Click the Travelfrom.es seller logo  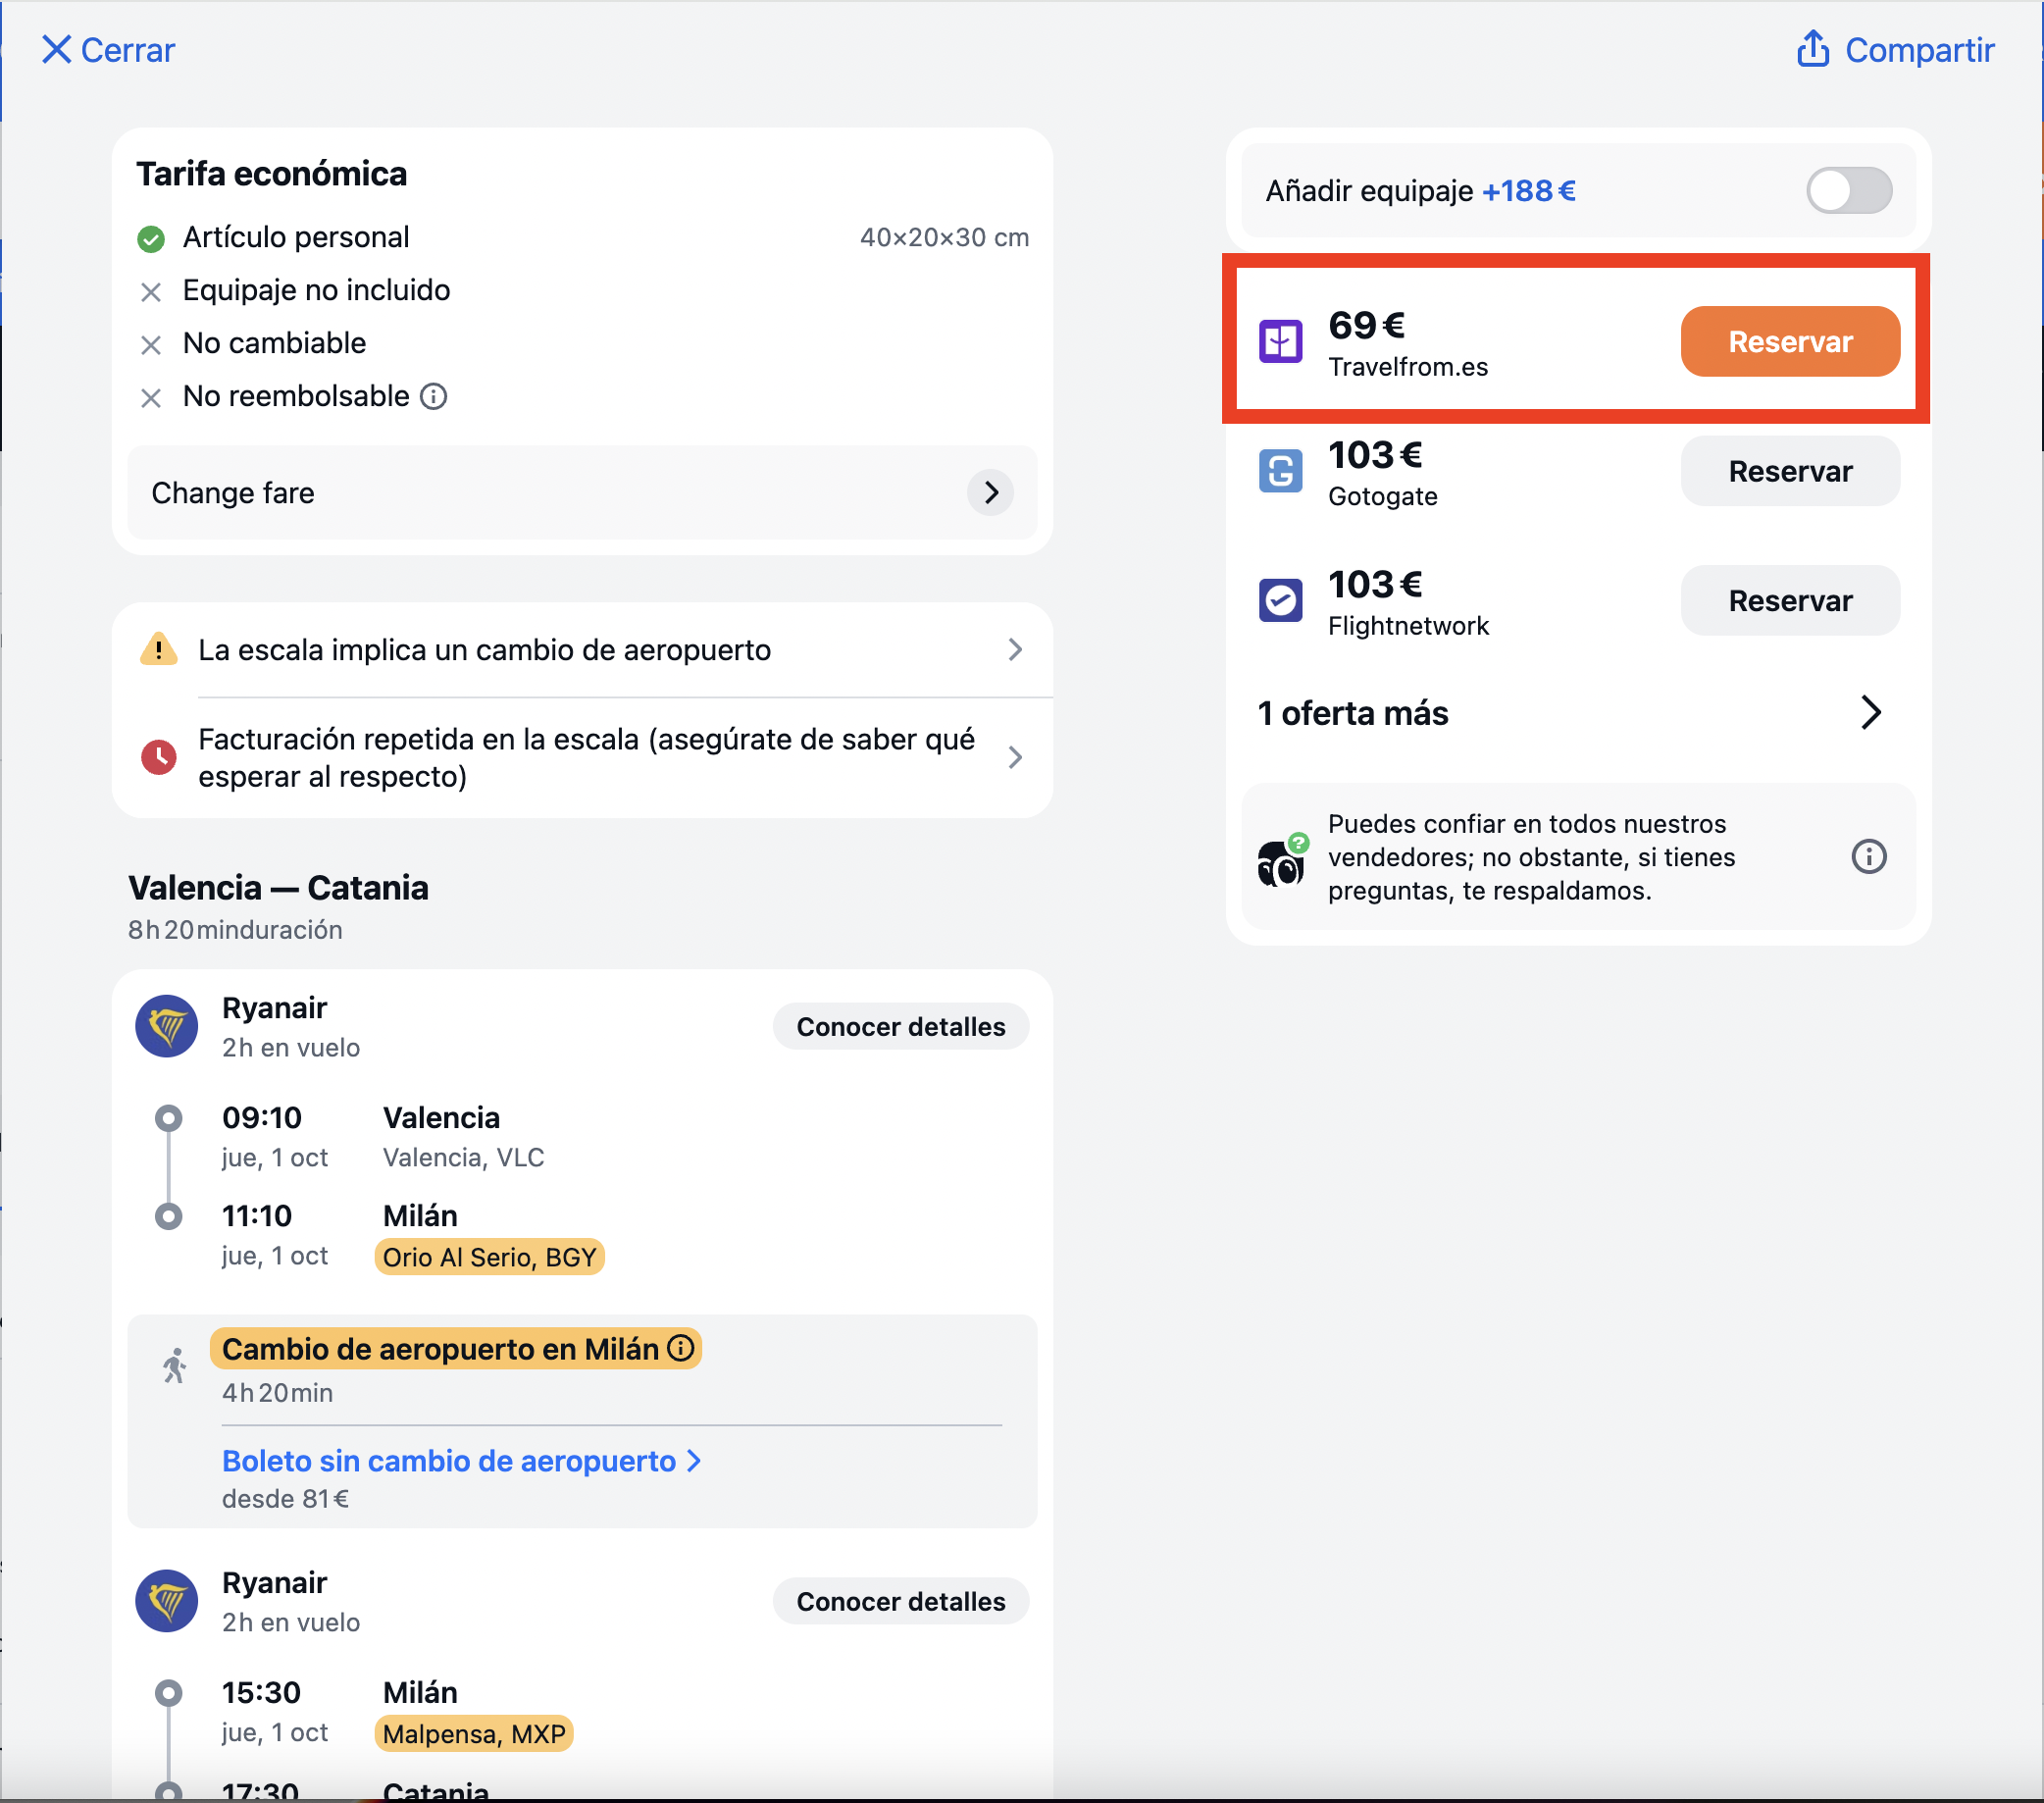(1280, 342)
